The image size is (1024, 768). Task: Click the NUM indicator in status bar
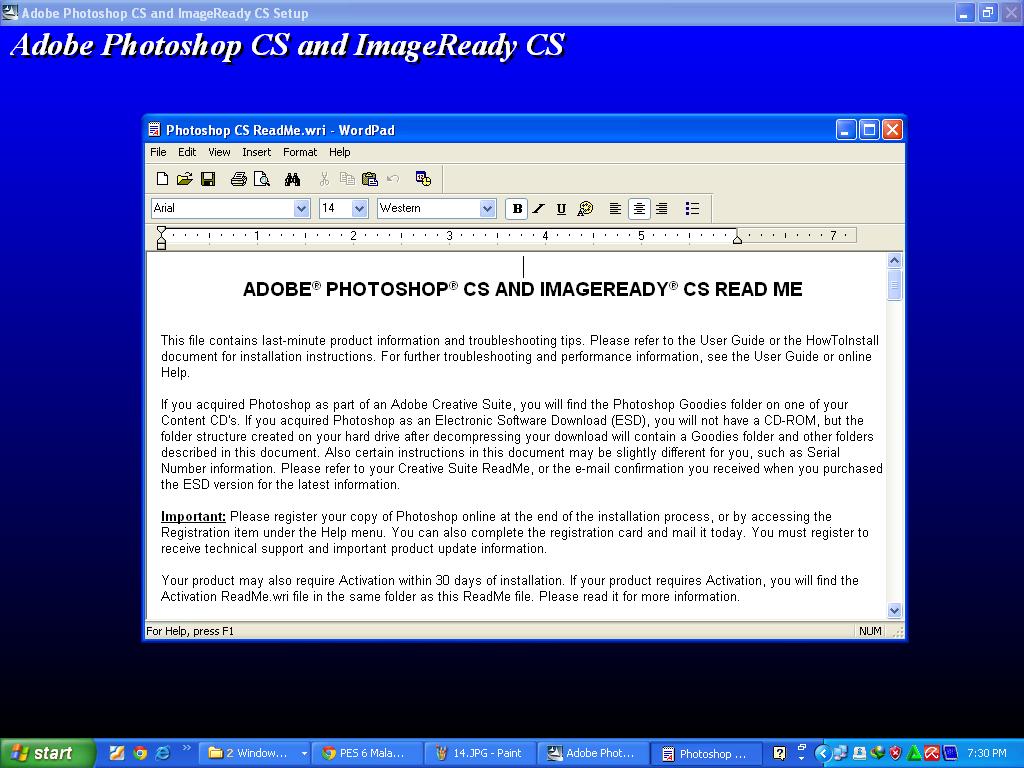(x=870, y=631)
